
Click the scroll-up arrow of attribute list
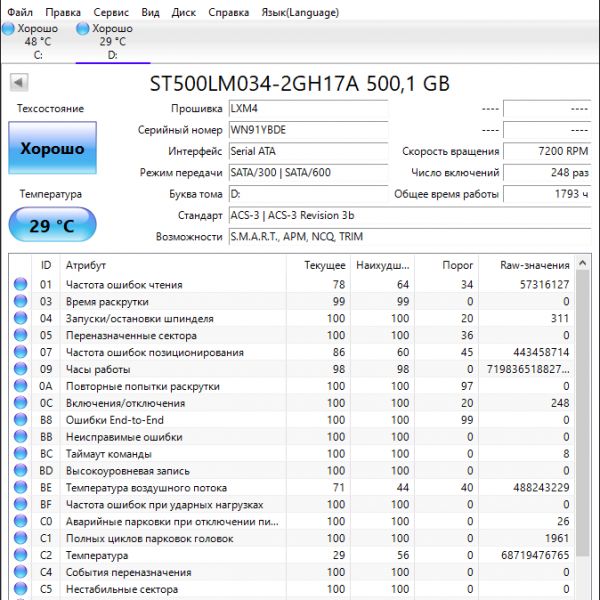point(582,263)
